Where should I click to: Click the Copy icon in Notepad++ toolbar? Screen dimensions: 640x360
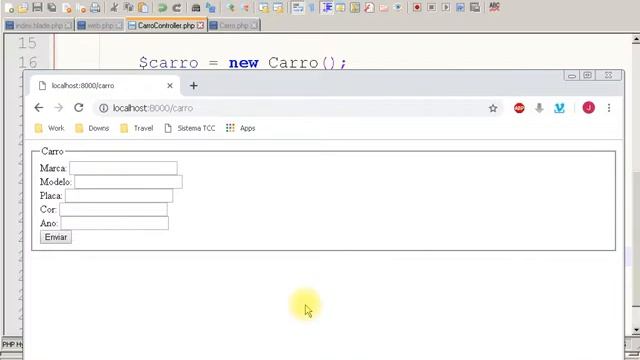[x=129, y=7]
